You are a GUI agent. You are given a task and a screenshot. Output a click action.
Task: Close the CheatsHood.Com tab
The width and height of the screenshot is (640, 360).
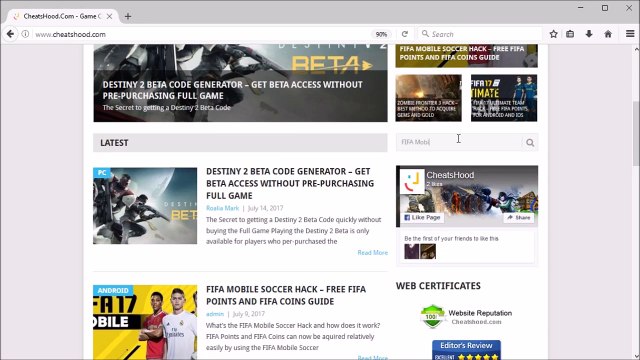[109, 16]
